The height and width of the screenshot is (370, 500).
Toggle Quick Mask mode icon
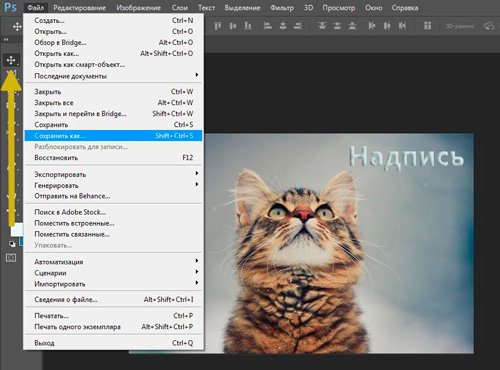coord(11,258)
